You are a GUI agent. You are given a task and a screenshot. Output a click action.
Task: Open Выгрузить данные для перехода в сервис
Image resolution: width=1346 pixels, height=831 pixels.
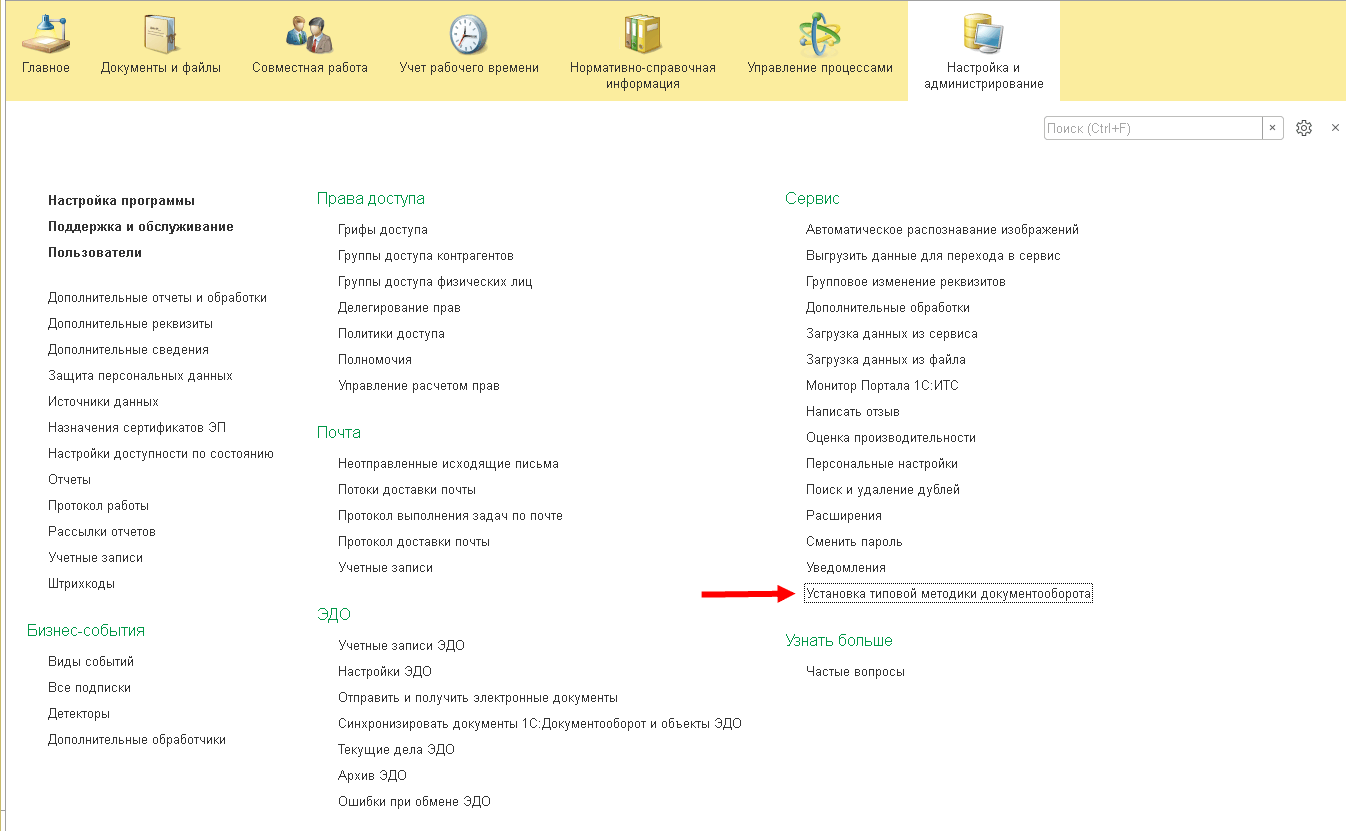coord(933,256)
